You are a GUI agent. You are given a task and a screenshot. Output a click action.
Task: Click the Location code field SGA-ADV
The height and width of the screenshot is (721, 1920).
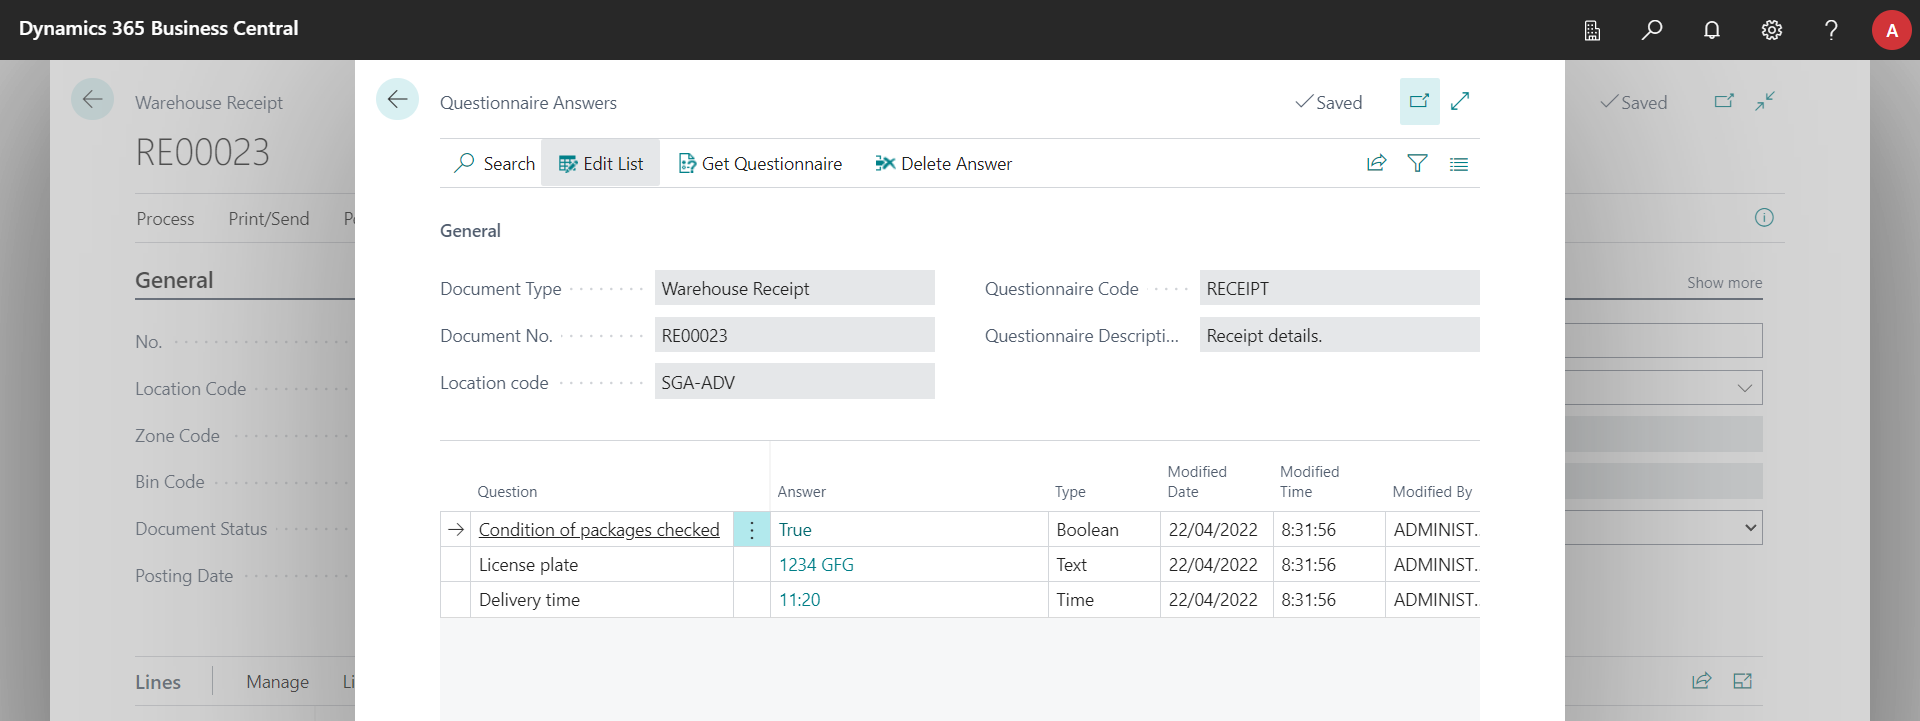pos(794,382)
